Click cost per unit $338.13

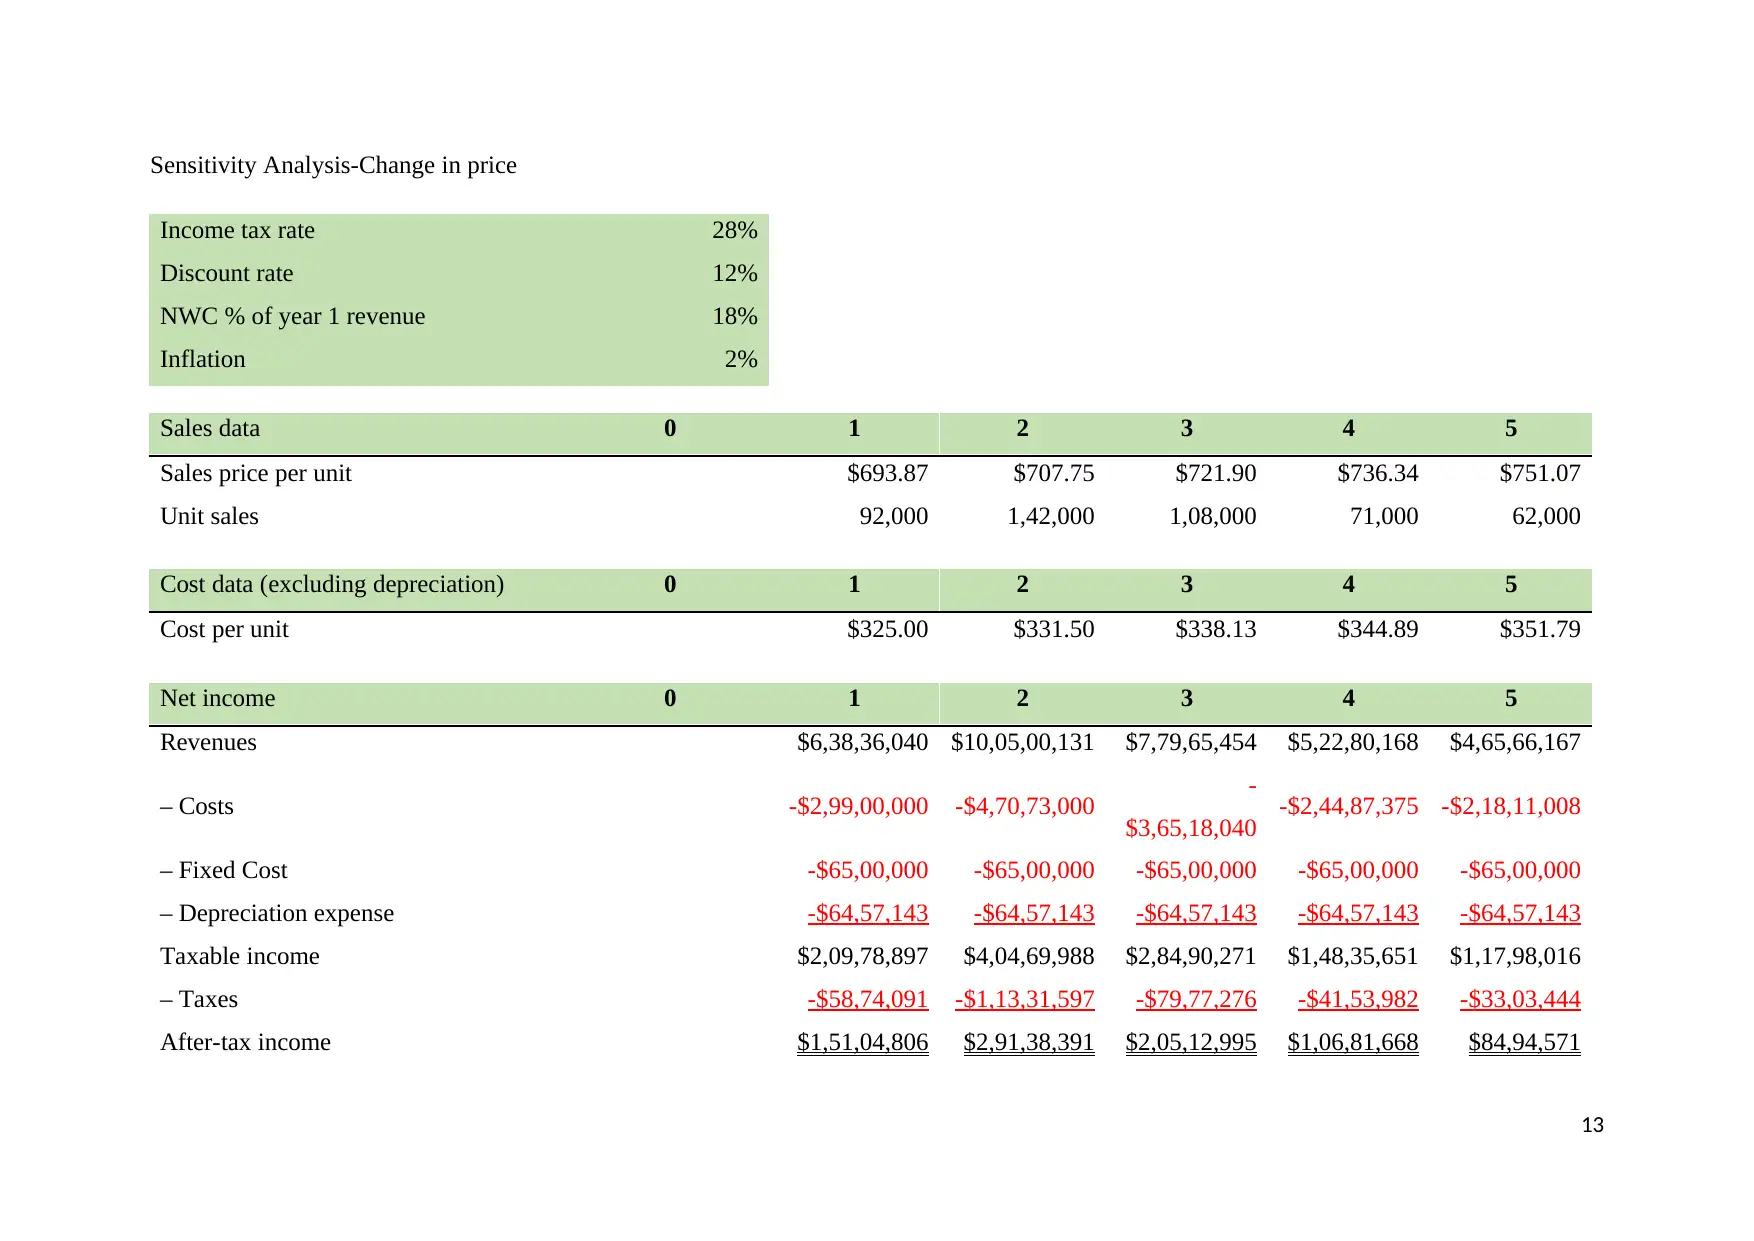1215,629
